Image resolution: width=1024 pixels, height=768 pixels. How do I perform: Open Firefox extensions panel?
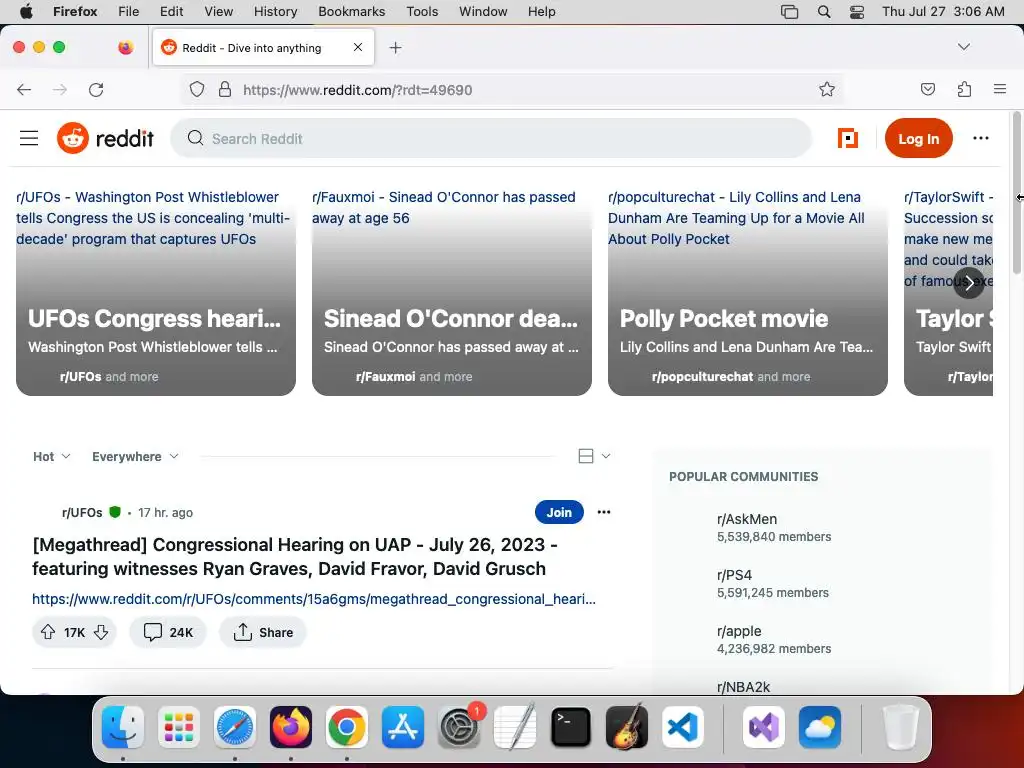tap(964, 89)
